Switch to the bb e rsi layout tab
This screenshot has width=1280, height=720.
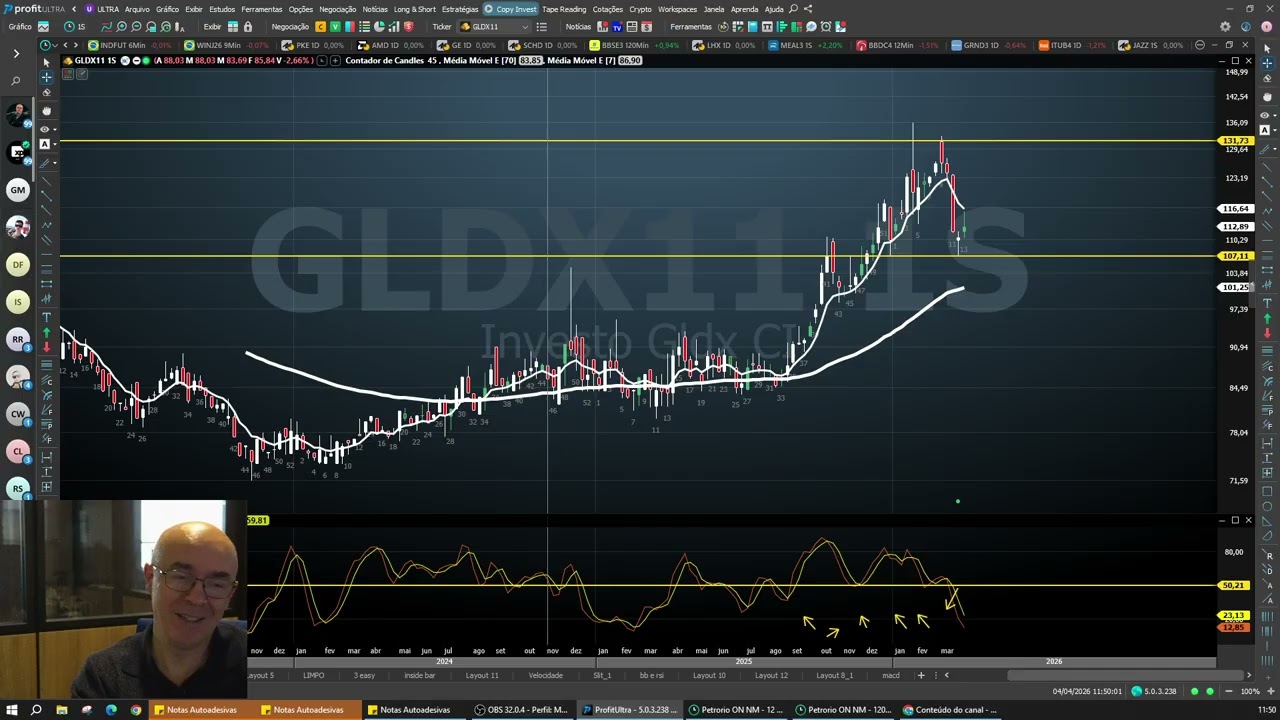651,675
